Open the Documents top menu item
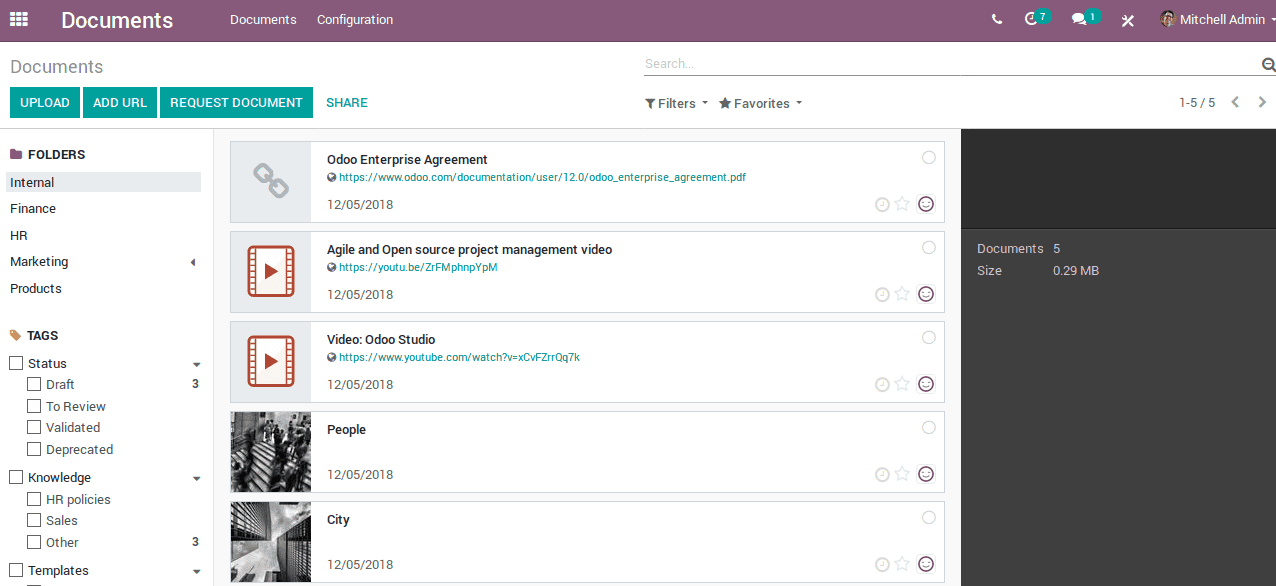 (x=263, y=19)
